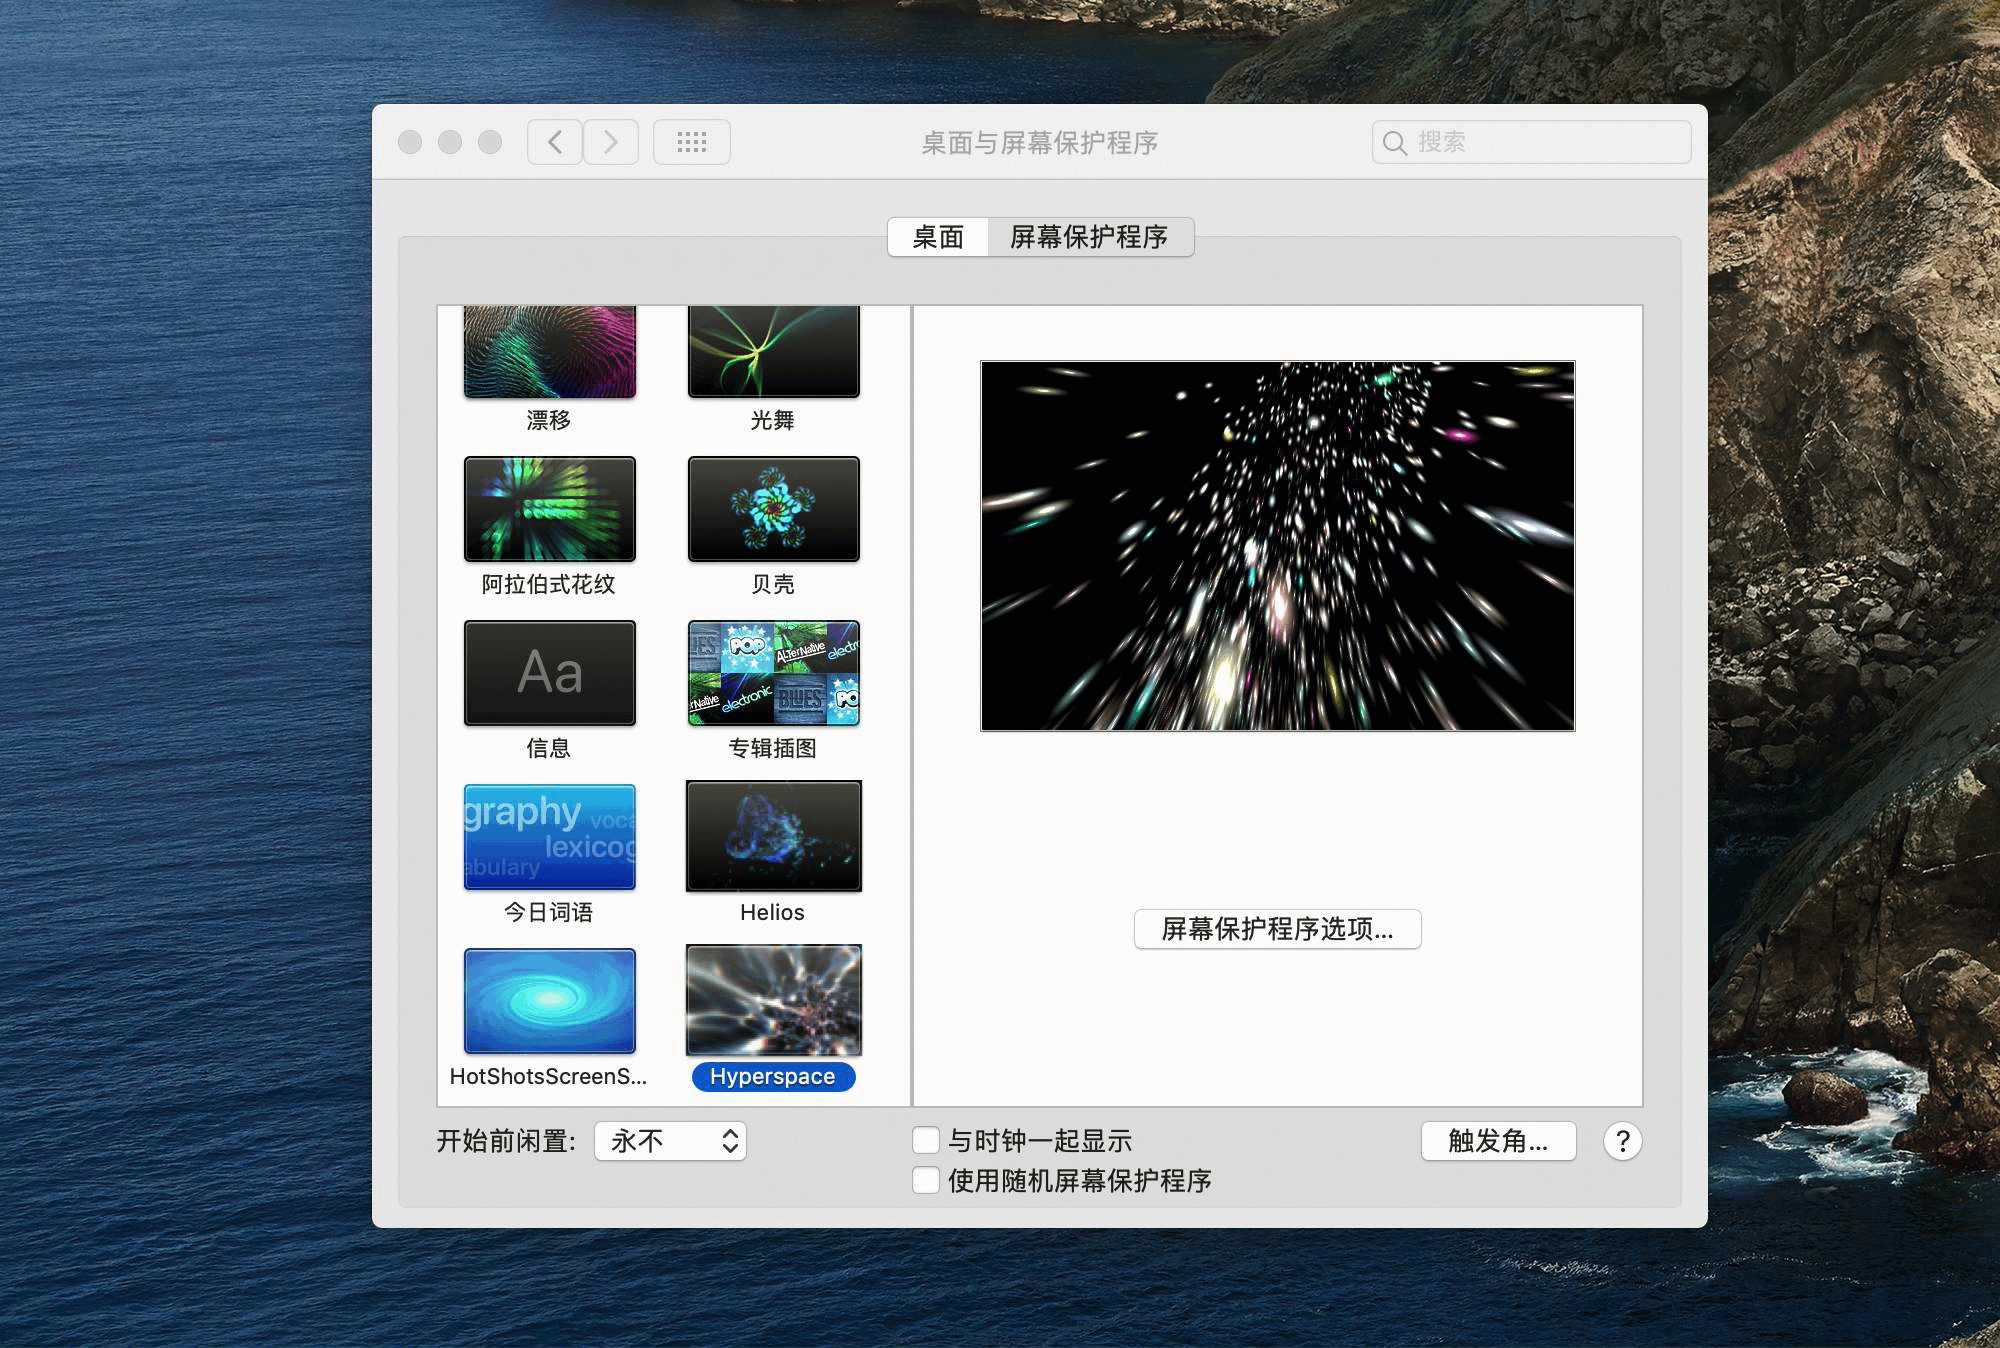Pick the Helios screen saver thumbnail
This screenshot has height=1348, width=2000.
[773, 837]
